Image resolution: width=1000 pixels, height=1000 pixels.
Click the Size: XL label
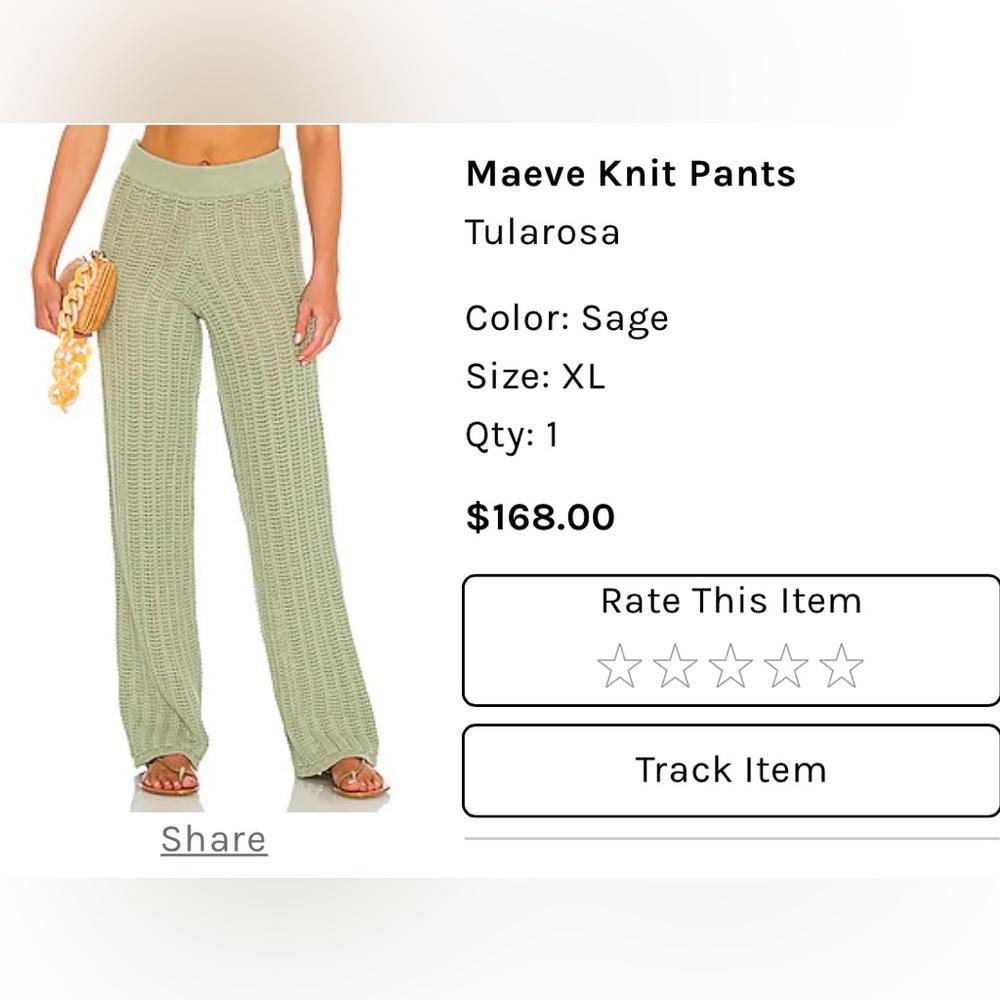point(535,377)
